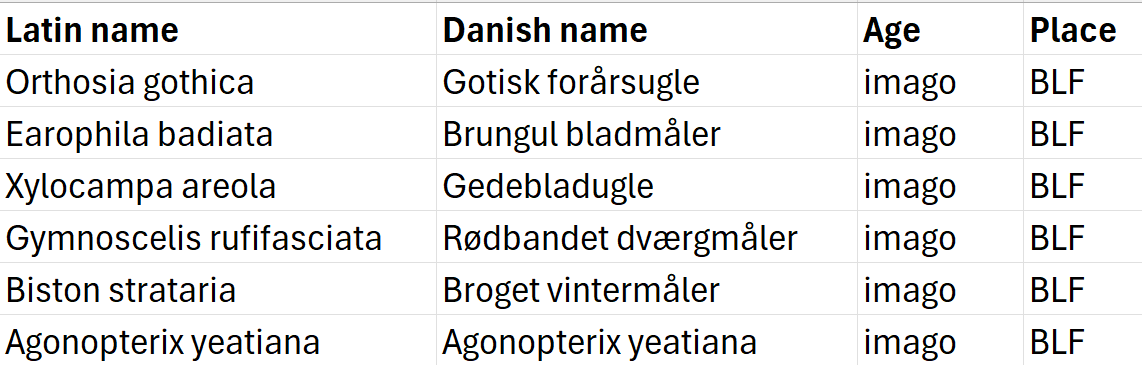Click the Gymnoscelis rufifasciata cell
The width and height of the screenshot is (1142, 365).
(218, 238)
